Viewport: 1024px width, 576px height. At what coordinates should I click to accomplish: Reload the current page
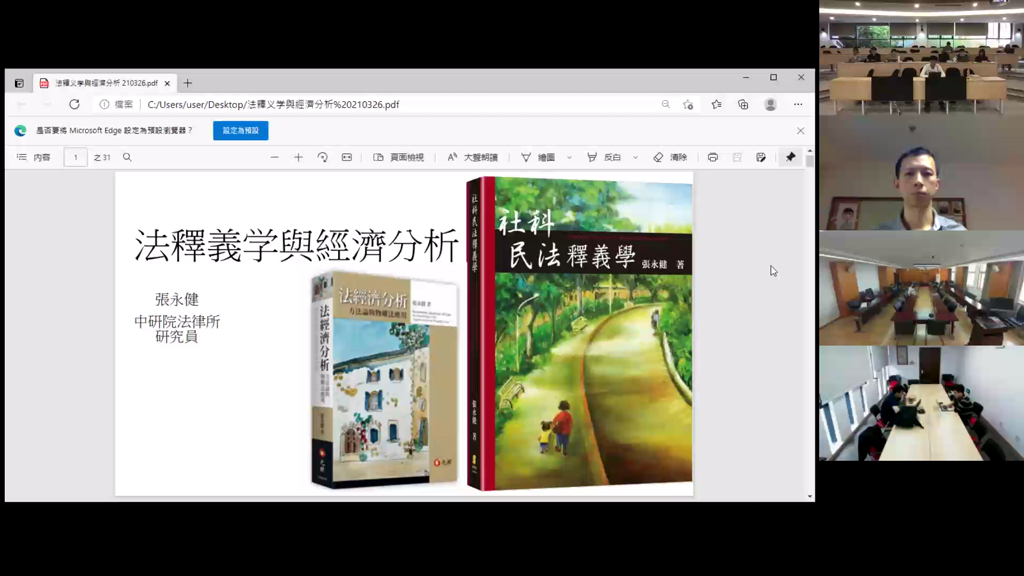coord(74,104)
